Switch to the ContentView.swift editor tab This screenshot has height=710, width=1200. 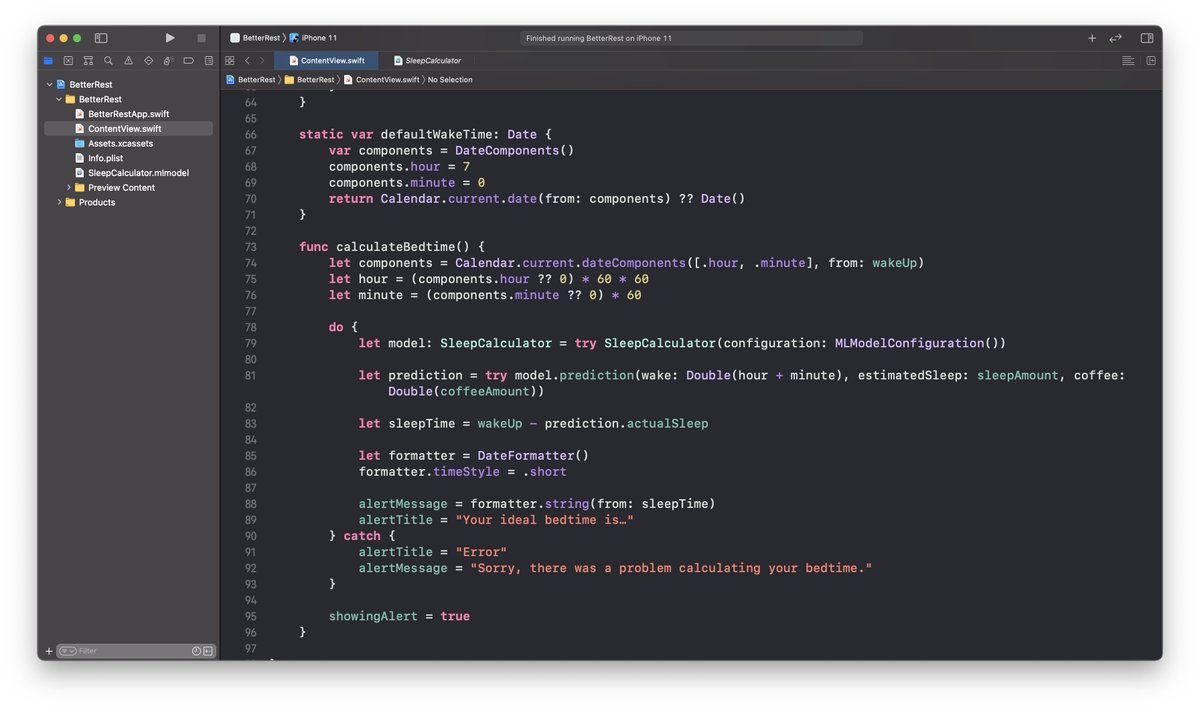[326, 60]
